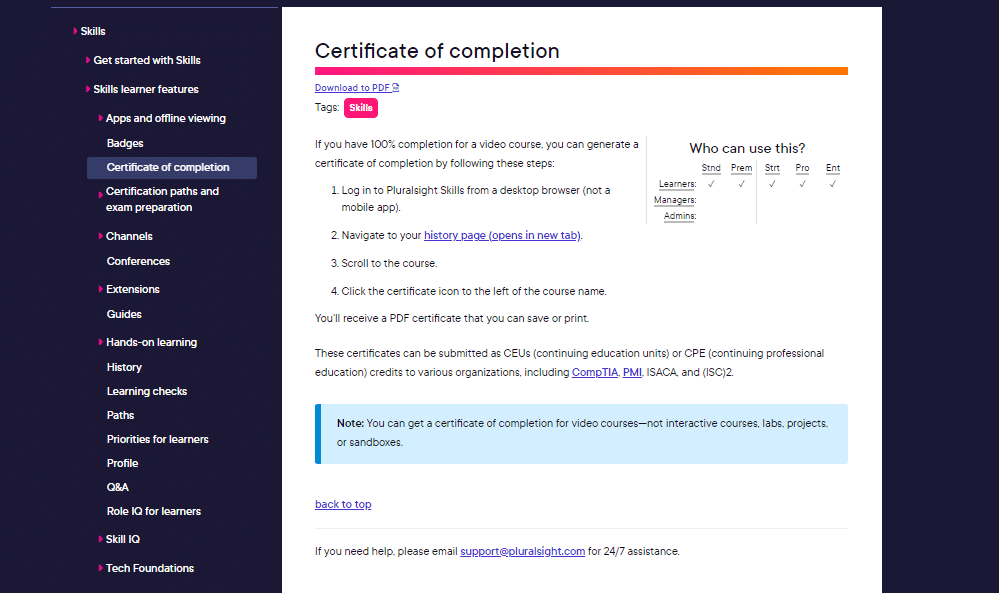Image resolution: width=999 pixels, height=593 pixels.
Task: Expand the Skills section arrow
Action: point(75,31)
